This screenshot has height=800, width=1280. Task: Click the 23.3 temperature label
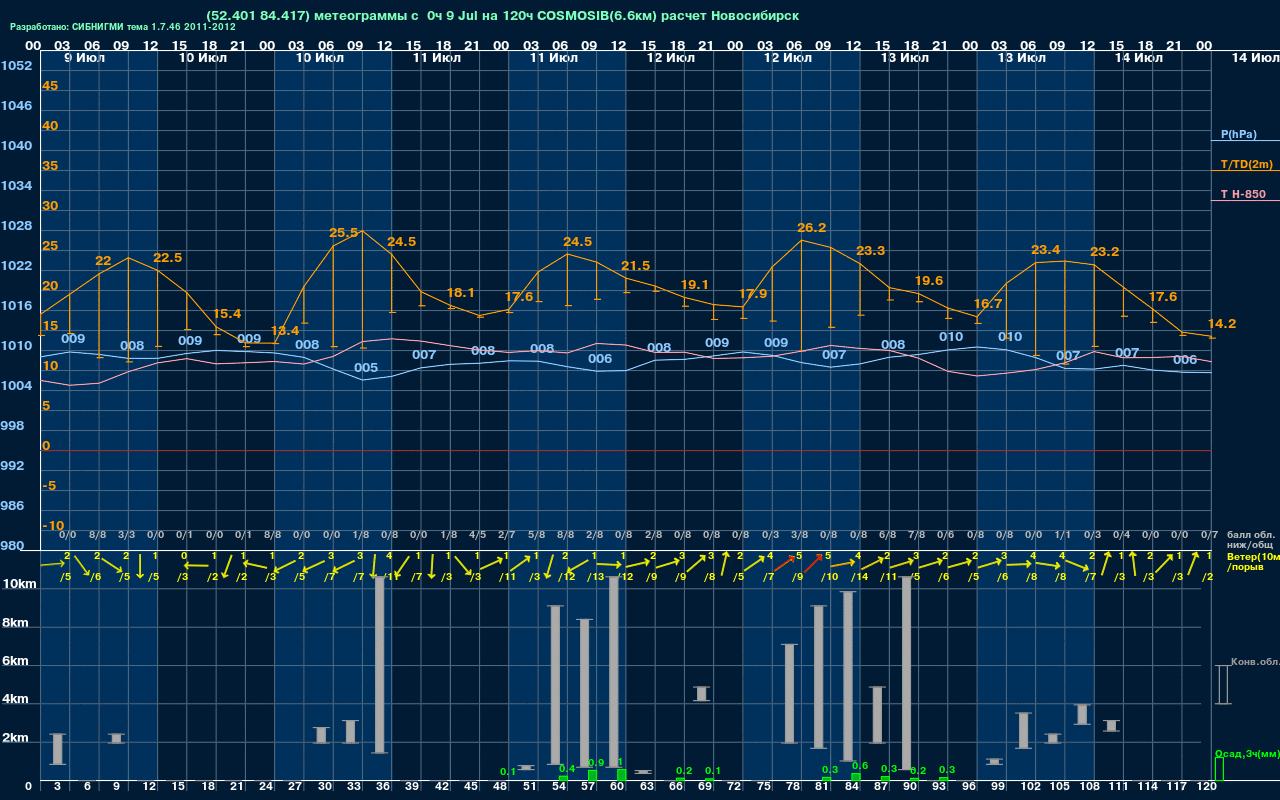coord(871,250)
